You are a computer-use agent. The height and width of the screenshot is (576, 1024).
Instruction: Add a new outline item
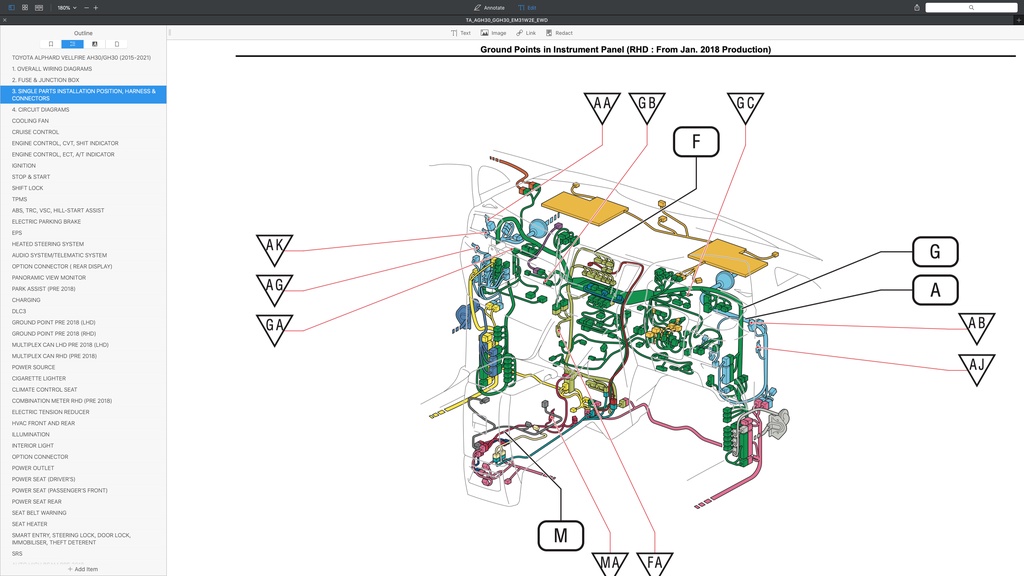[x=83, y=569]
